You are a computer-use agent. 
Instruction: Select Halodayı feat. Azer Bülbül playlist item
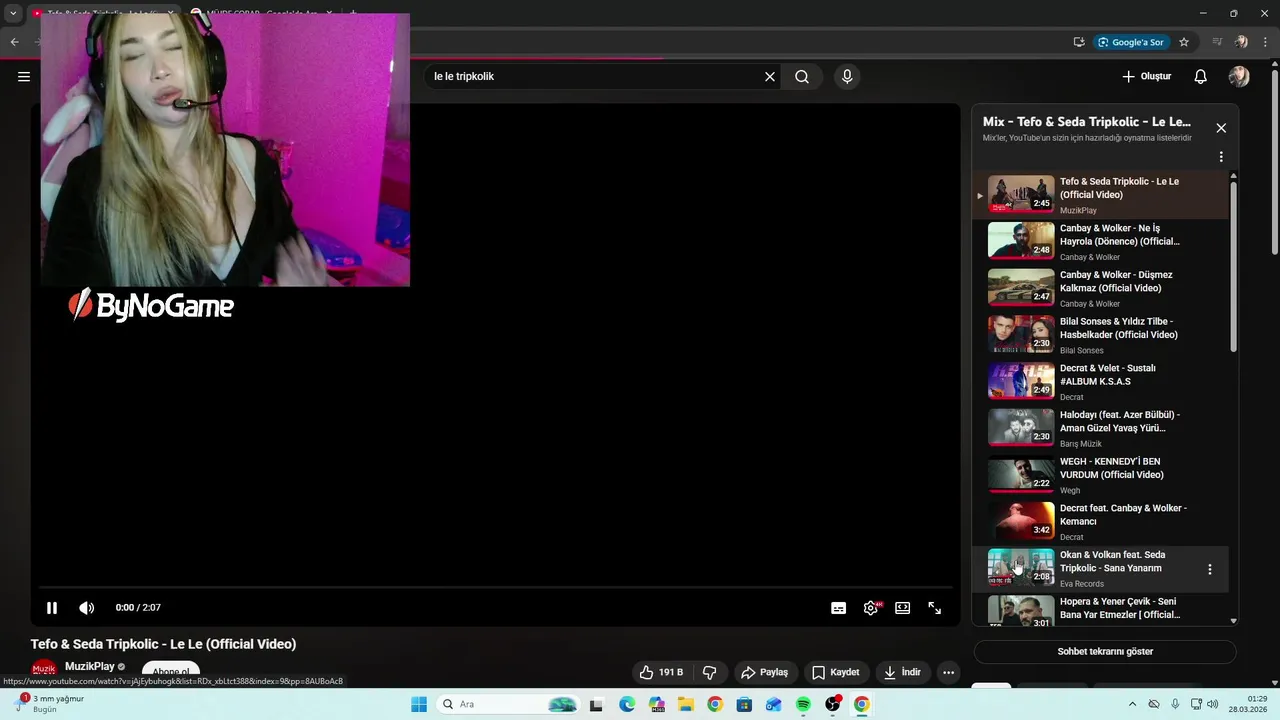(x=1100, y=428)
